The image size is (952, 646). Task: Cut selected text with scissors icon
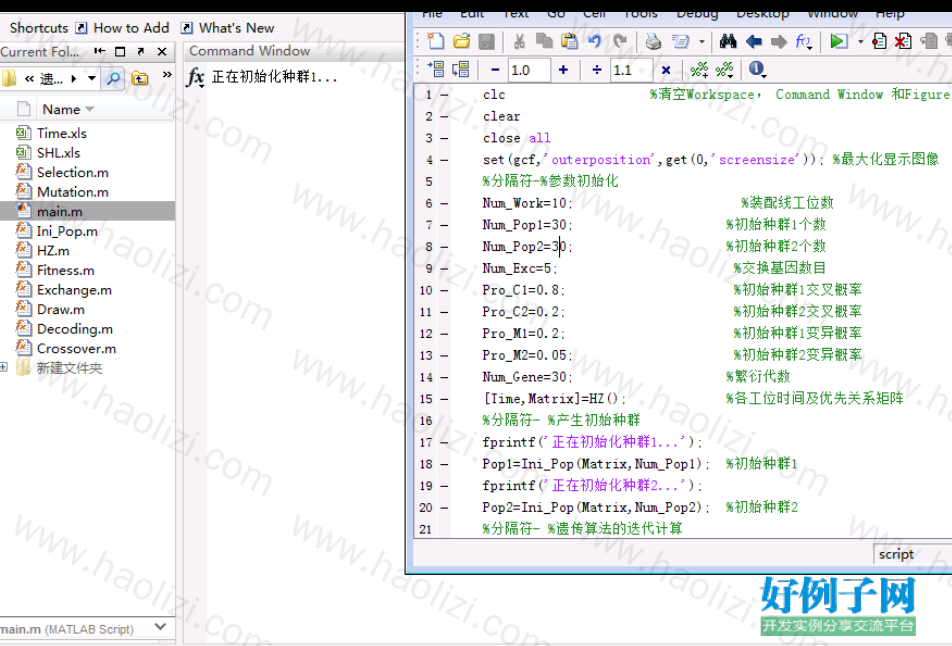(x=518, y=41)
